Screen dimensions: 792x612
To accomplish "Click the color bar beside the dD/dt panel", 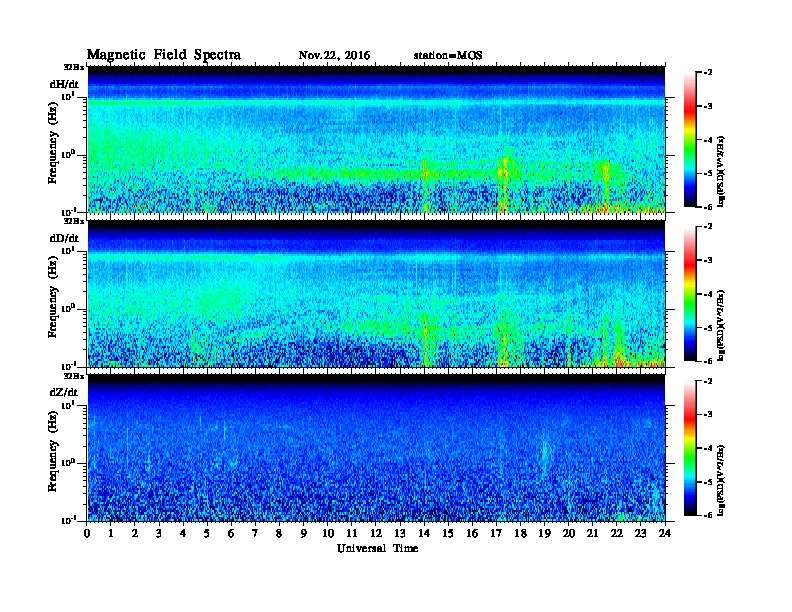I will tap(689, 293).
